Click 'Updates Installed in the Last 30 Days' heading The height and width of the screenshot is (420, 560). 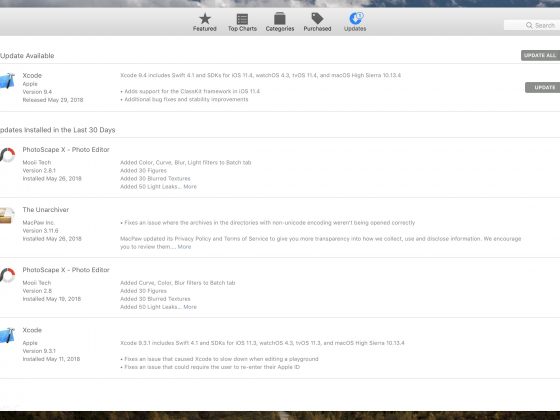coord(58,130)
